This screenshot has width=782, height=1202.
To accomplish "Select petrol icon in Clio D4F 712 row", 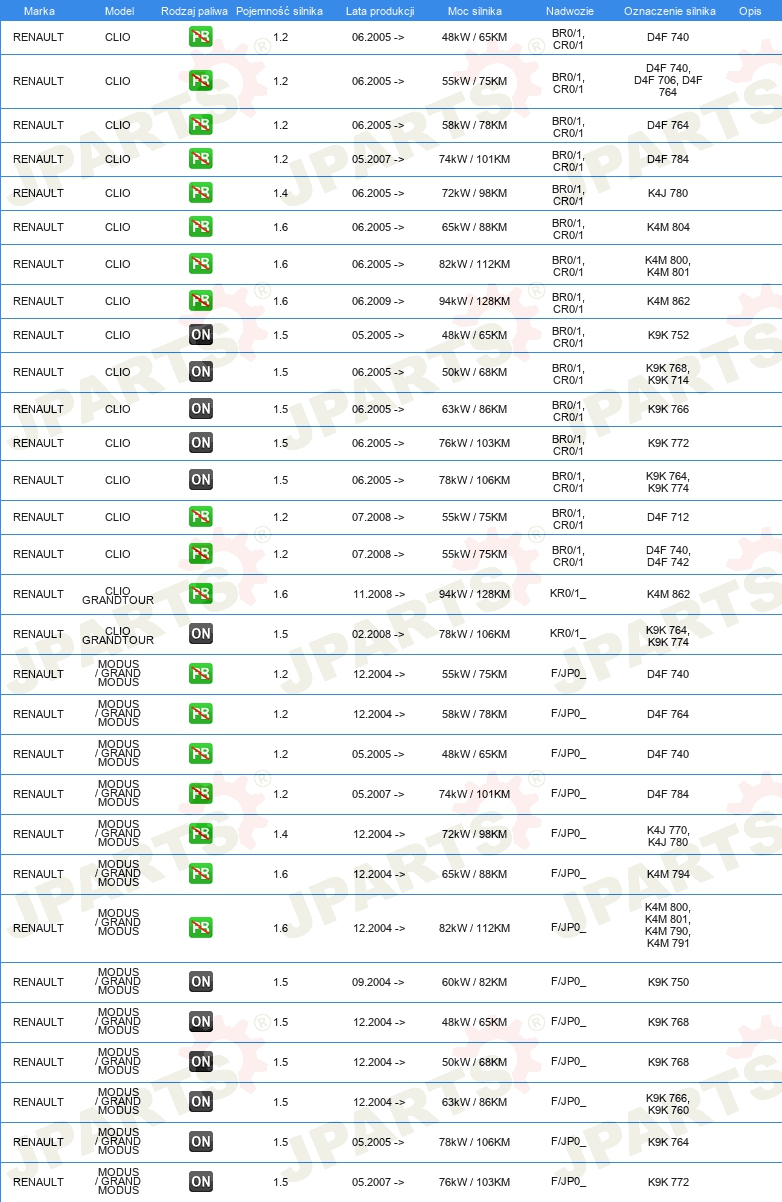I will pos(201,517).
